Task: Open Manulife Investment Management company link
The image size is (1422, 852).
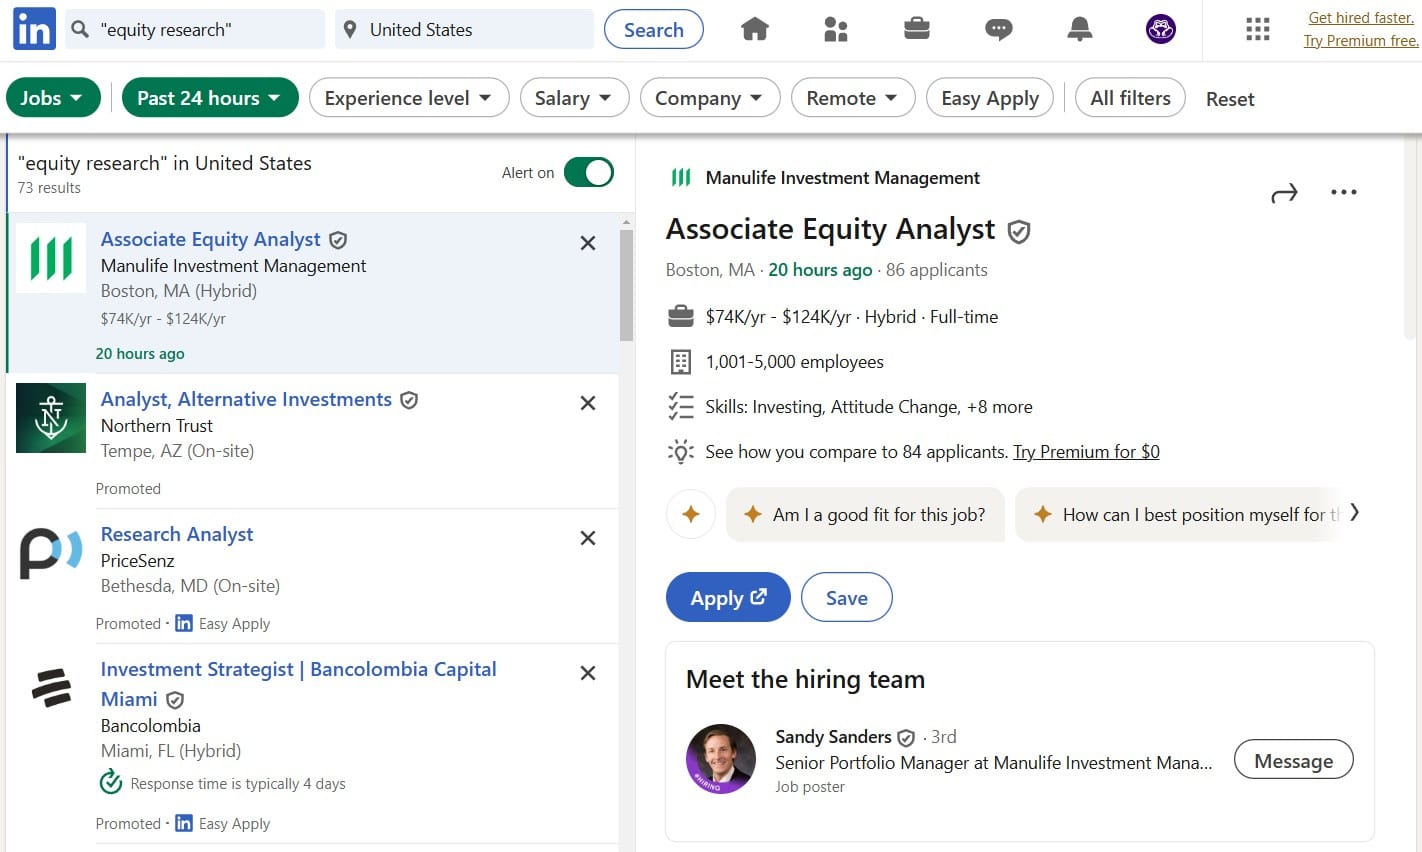Action: point(843,178)
